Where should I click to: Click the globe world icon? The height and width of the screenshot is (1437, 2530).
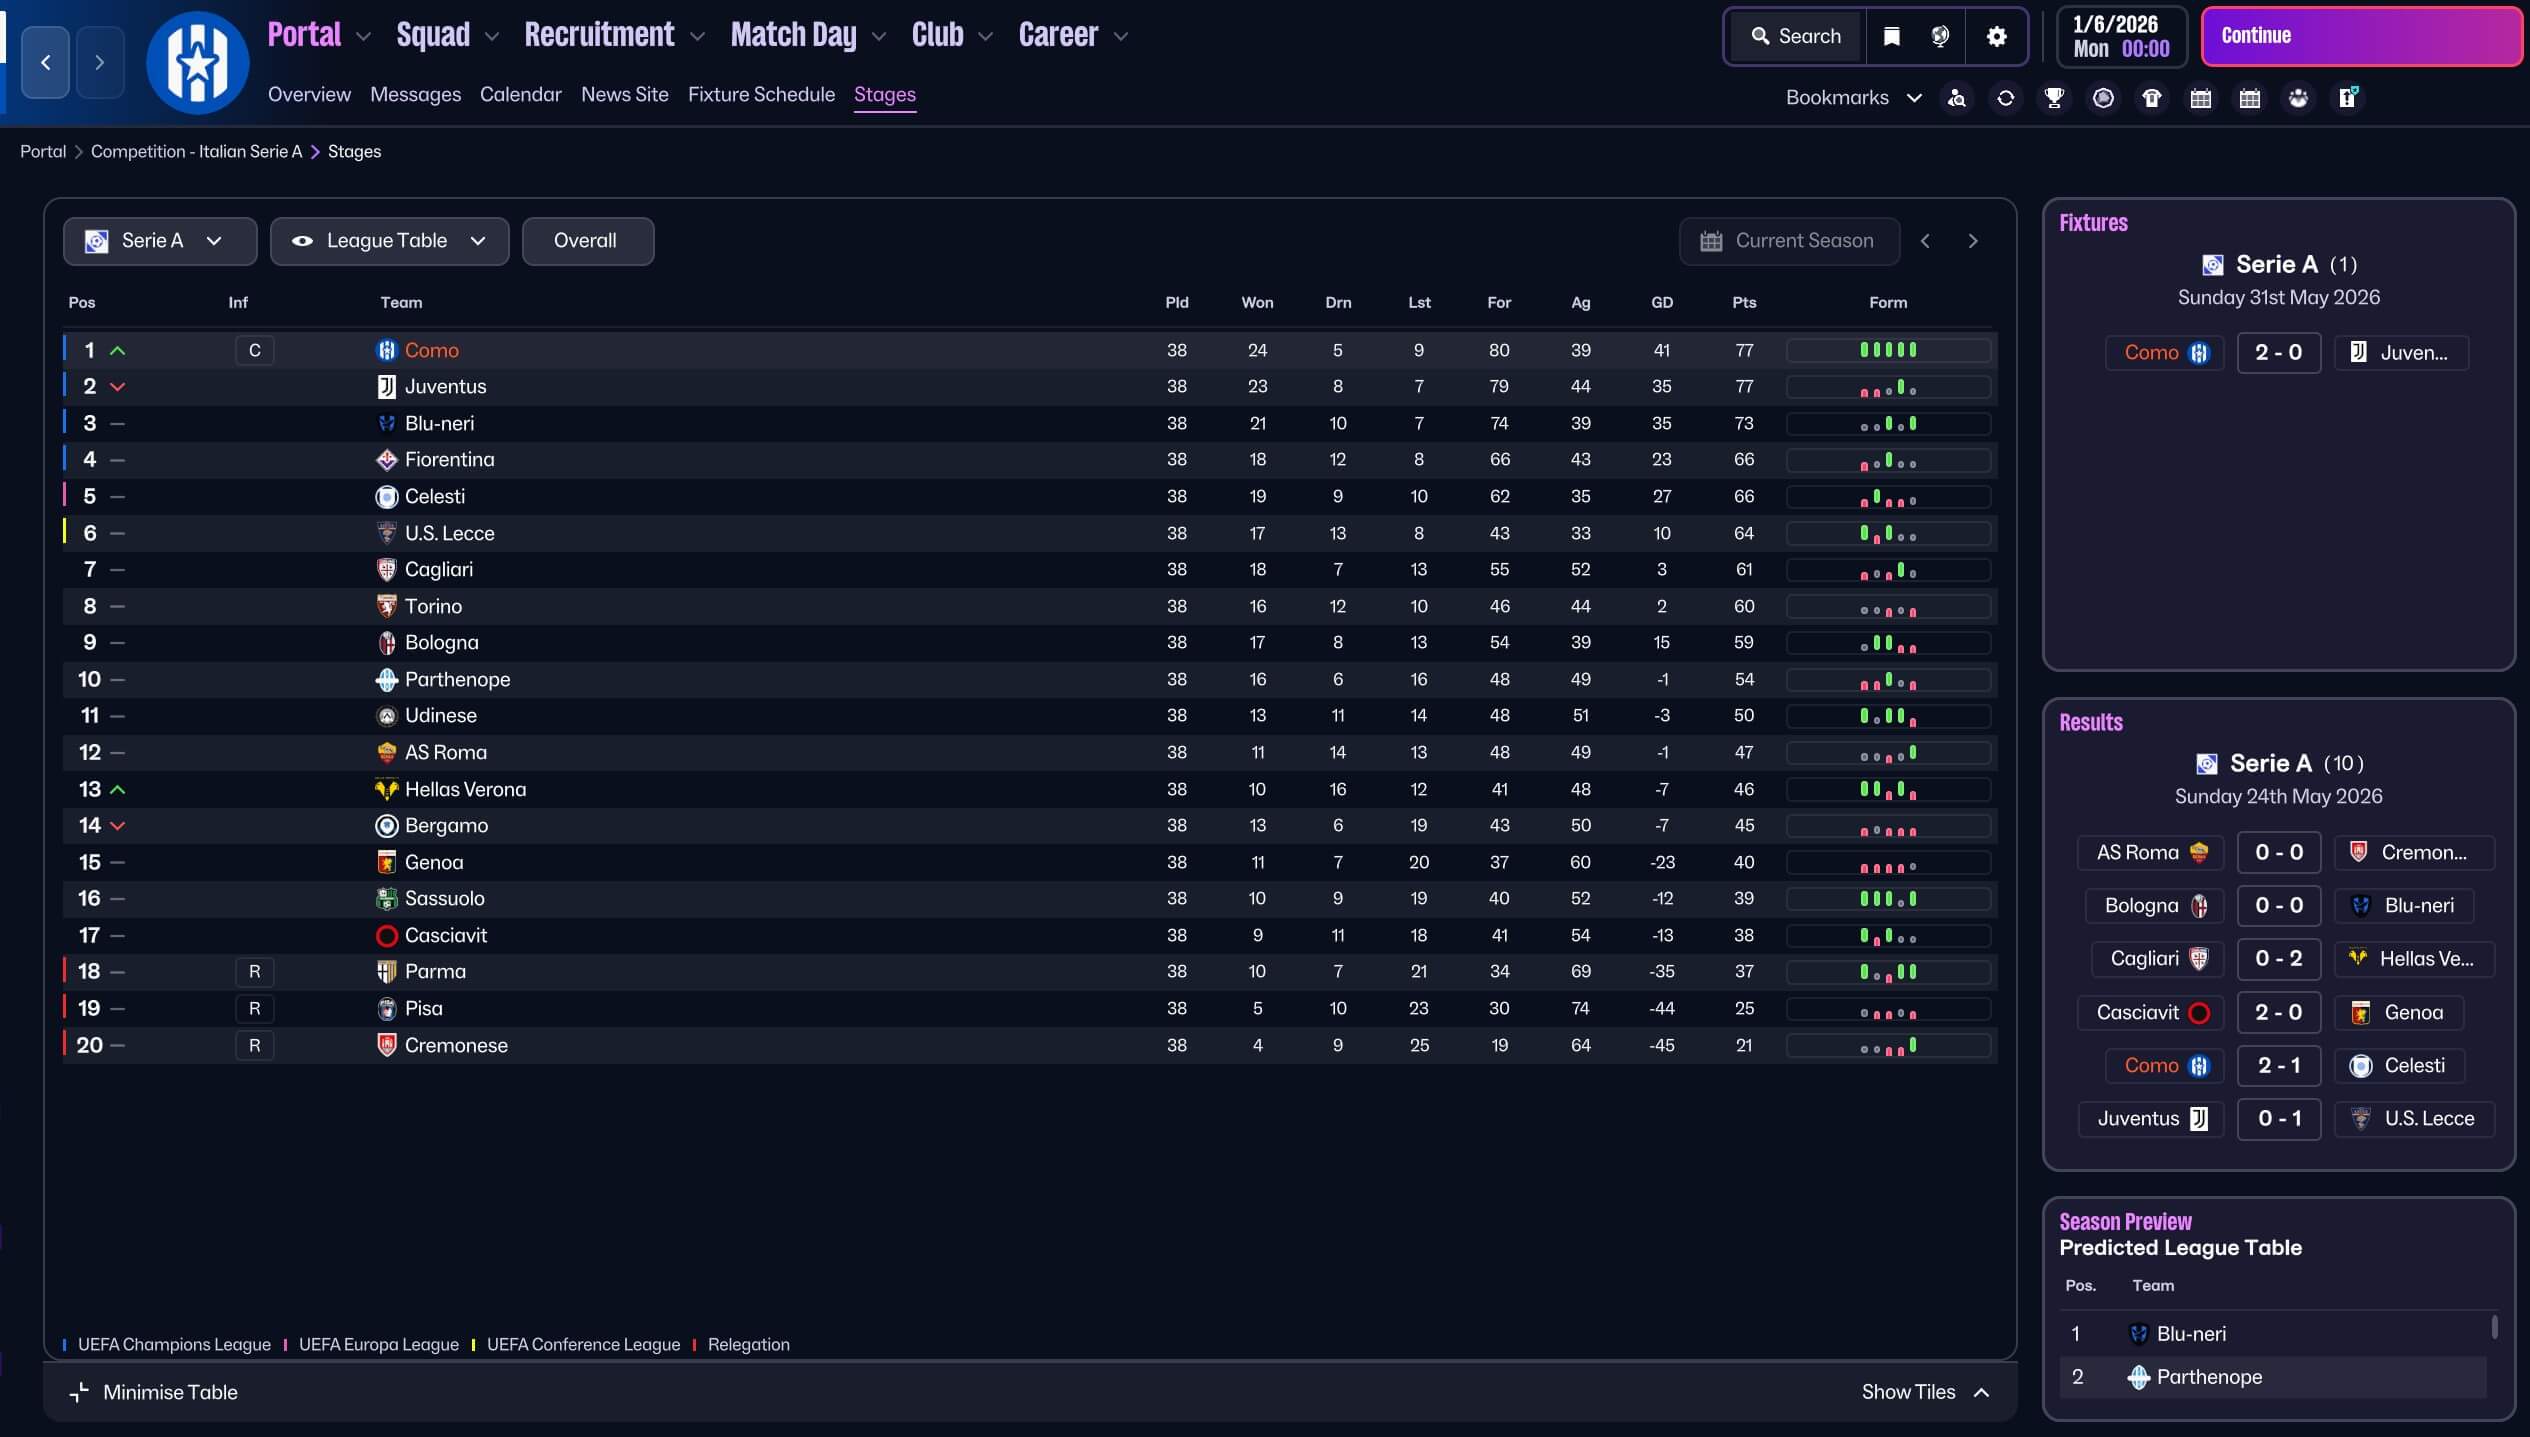click(1940, 36)
